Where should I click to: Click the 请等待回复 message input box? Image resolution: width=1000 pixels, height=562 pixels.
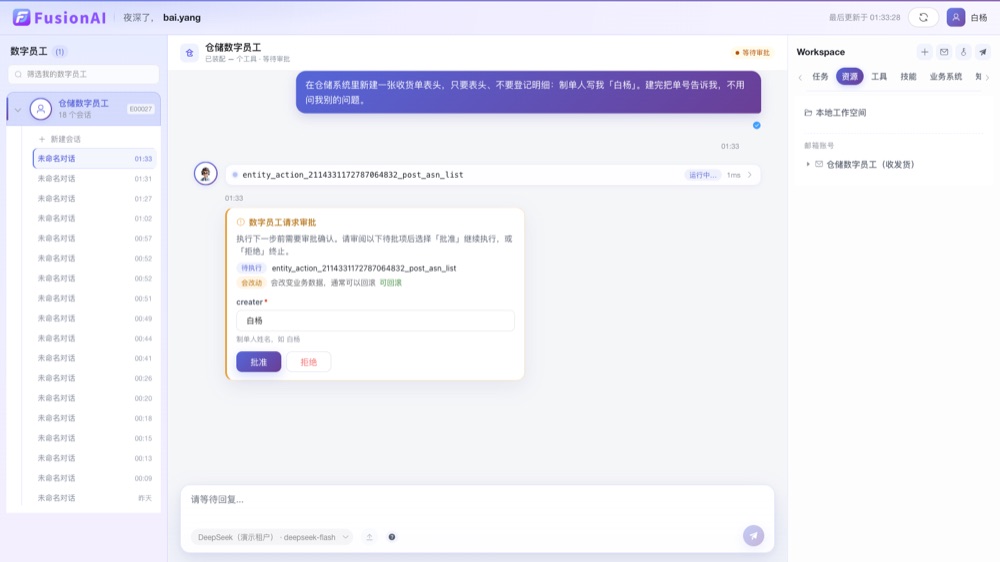click(477, 499)
